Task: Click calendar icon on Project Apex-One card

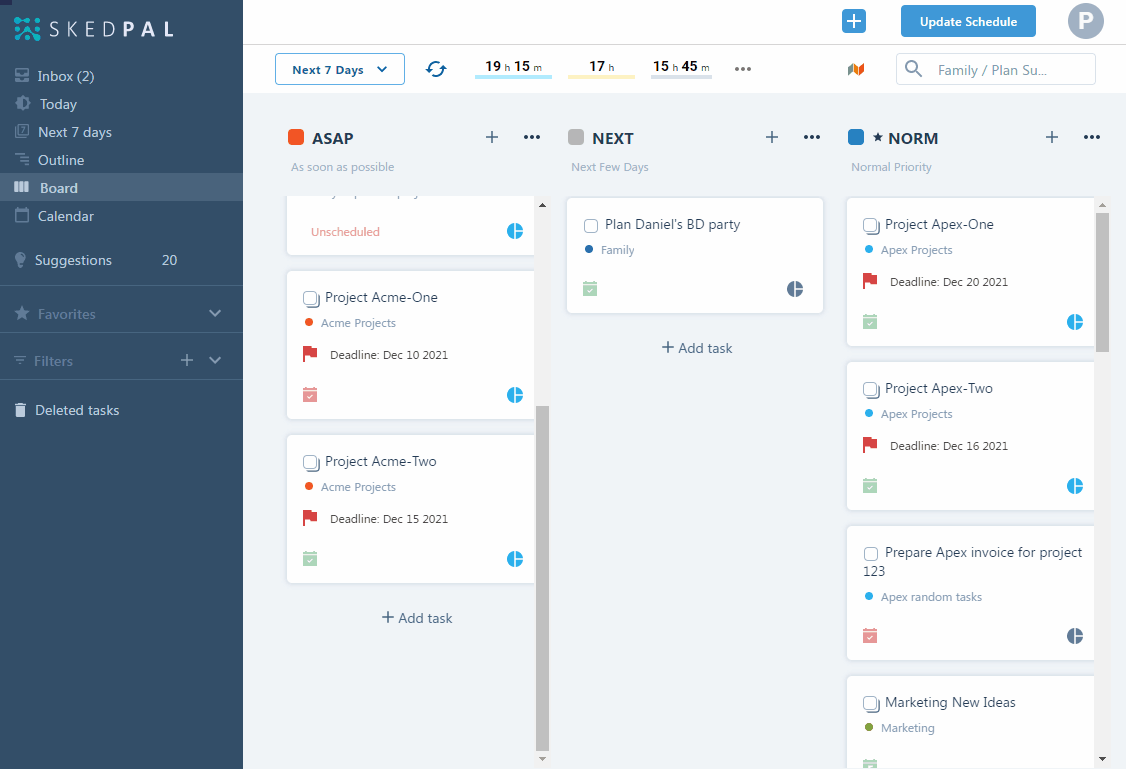Action: (870, 321)
